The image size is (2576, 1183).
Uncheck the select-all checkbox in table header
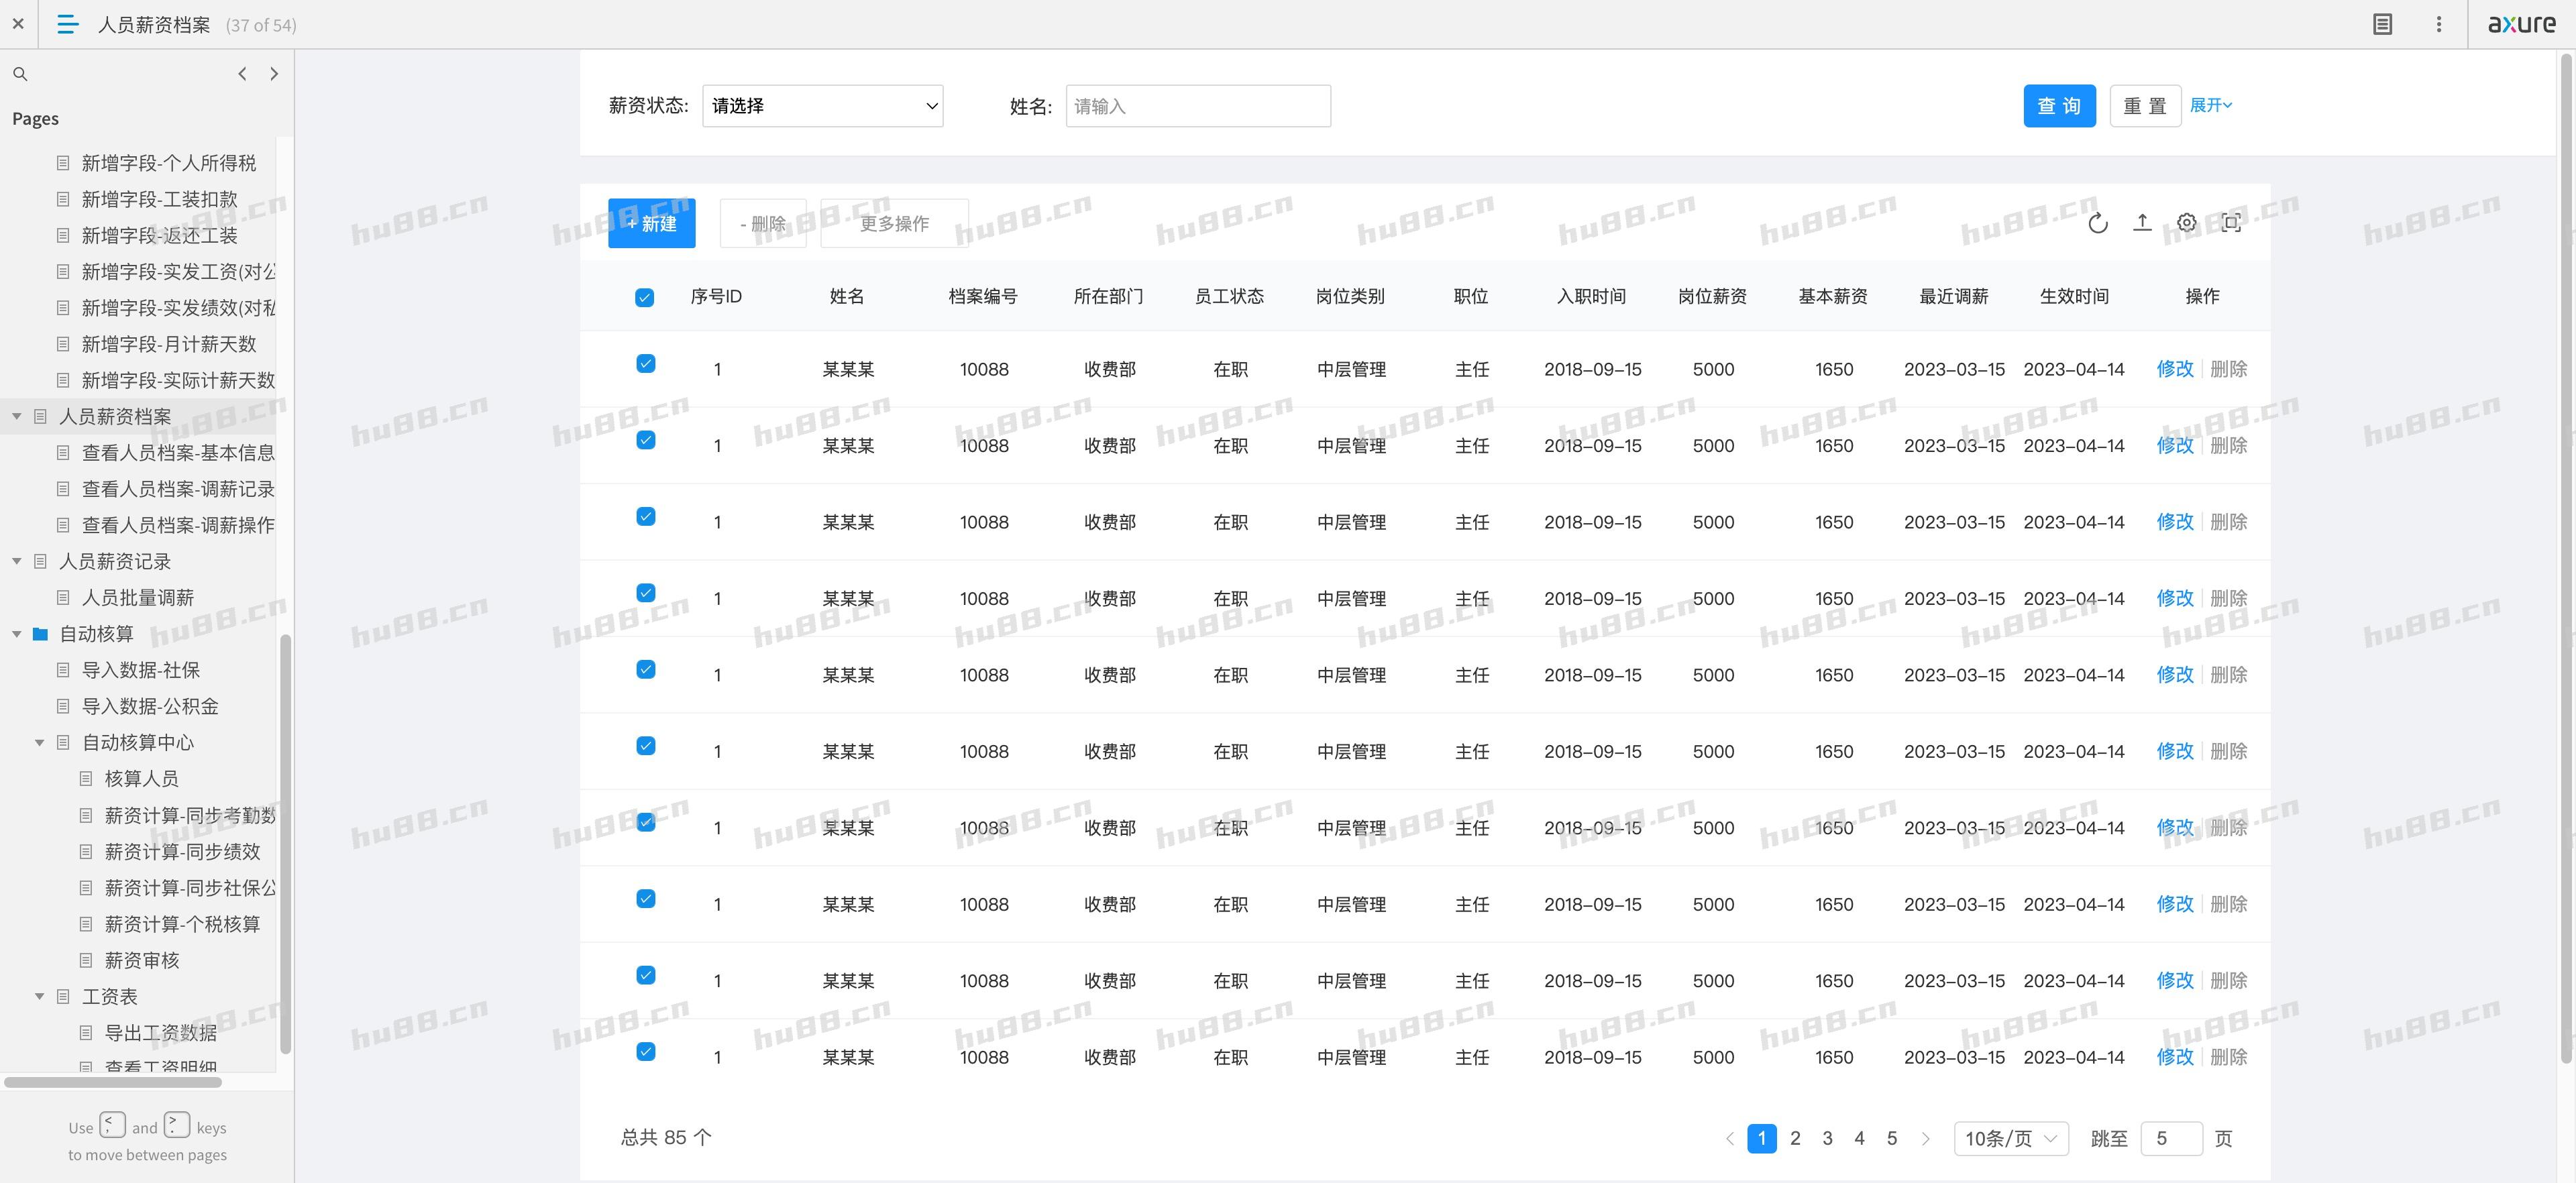(x=645, y=296)
